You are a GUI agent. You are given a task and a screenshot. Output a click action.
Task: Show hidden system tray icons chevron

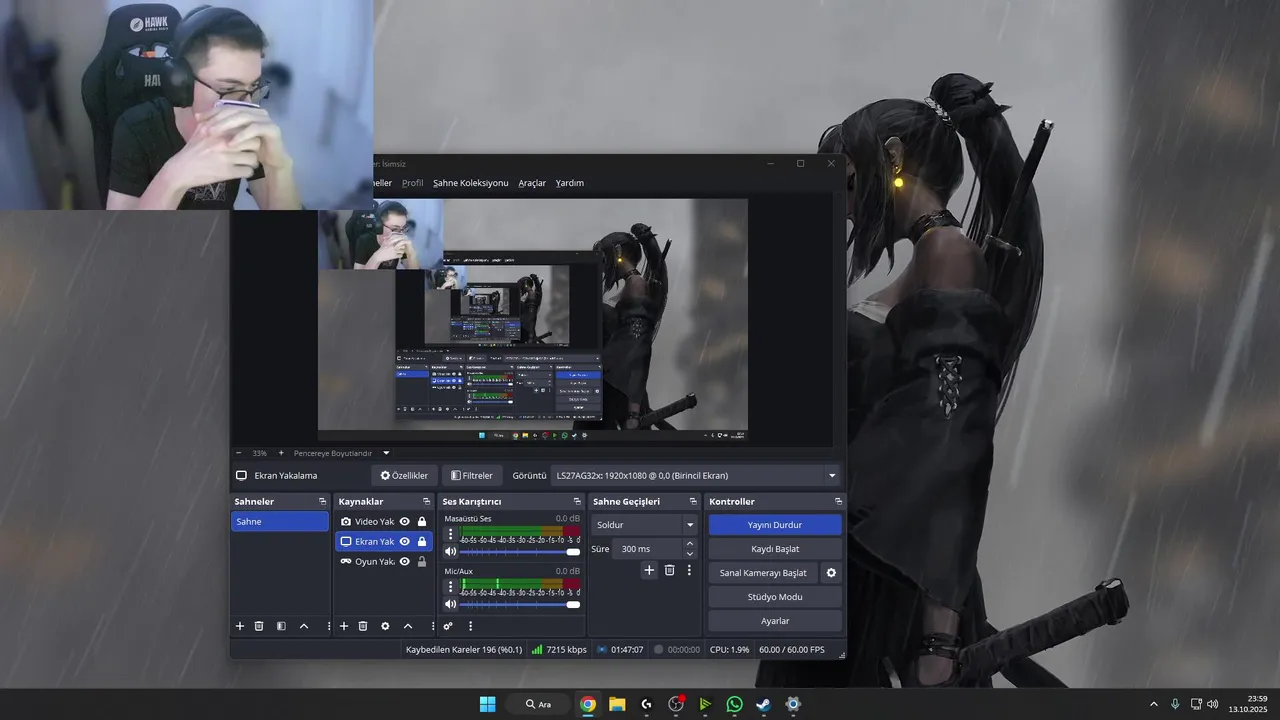click(1153, 704)
